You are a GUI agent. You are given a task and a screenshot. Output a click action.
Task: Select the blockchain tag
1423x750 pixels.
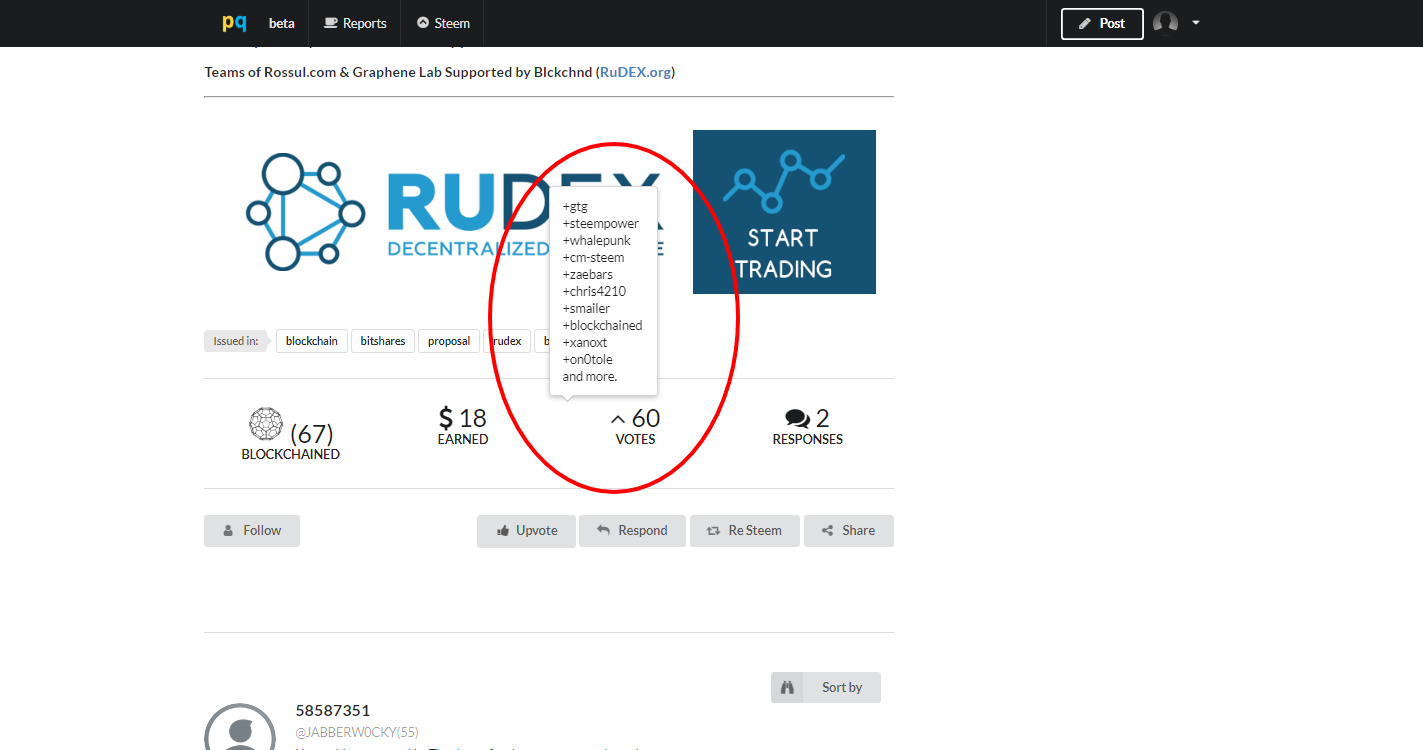point(312,341)
